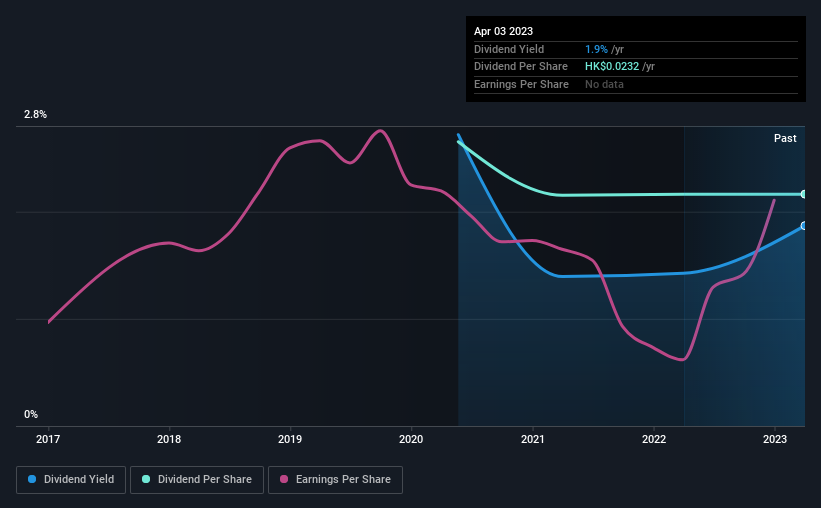The image size is (821, 508).
Task: Click the 2.8% y-axis label
Action: 35,114
